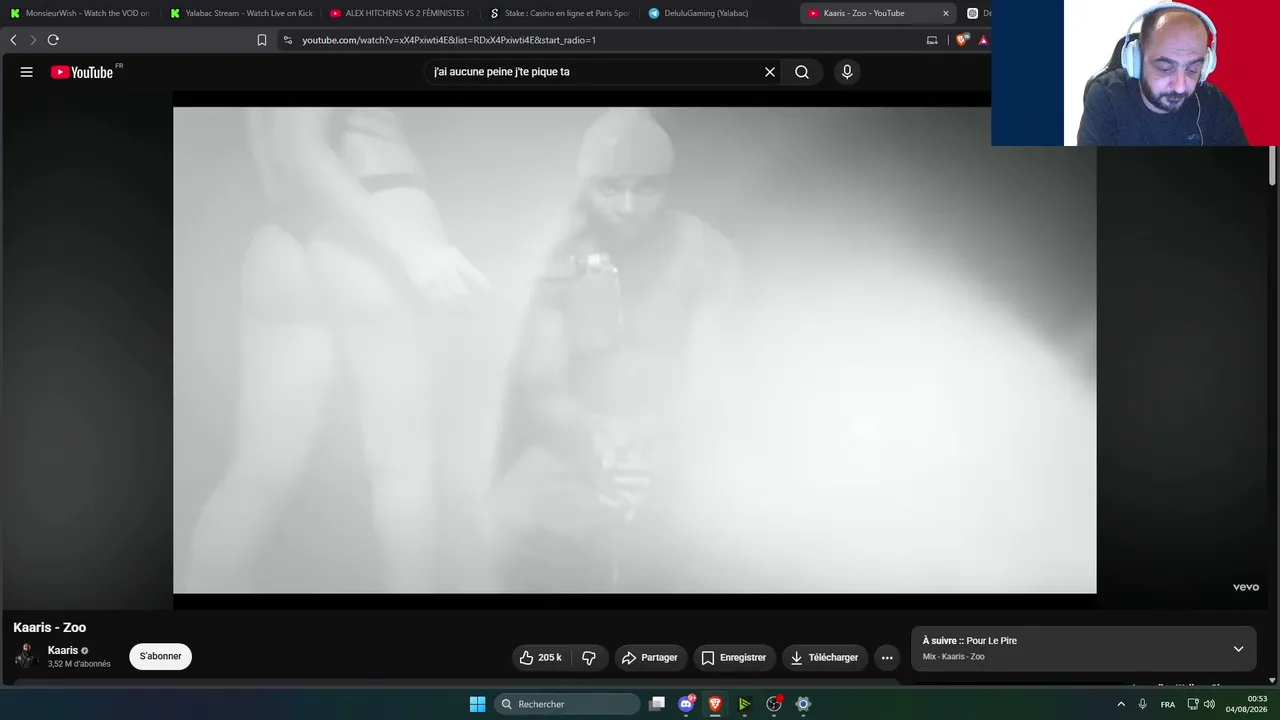The width and height of the screenshot is (1280, 720).
Task: Expand the Mix playlist panel chevron
Action: point(1238,649)
